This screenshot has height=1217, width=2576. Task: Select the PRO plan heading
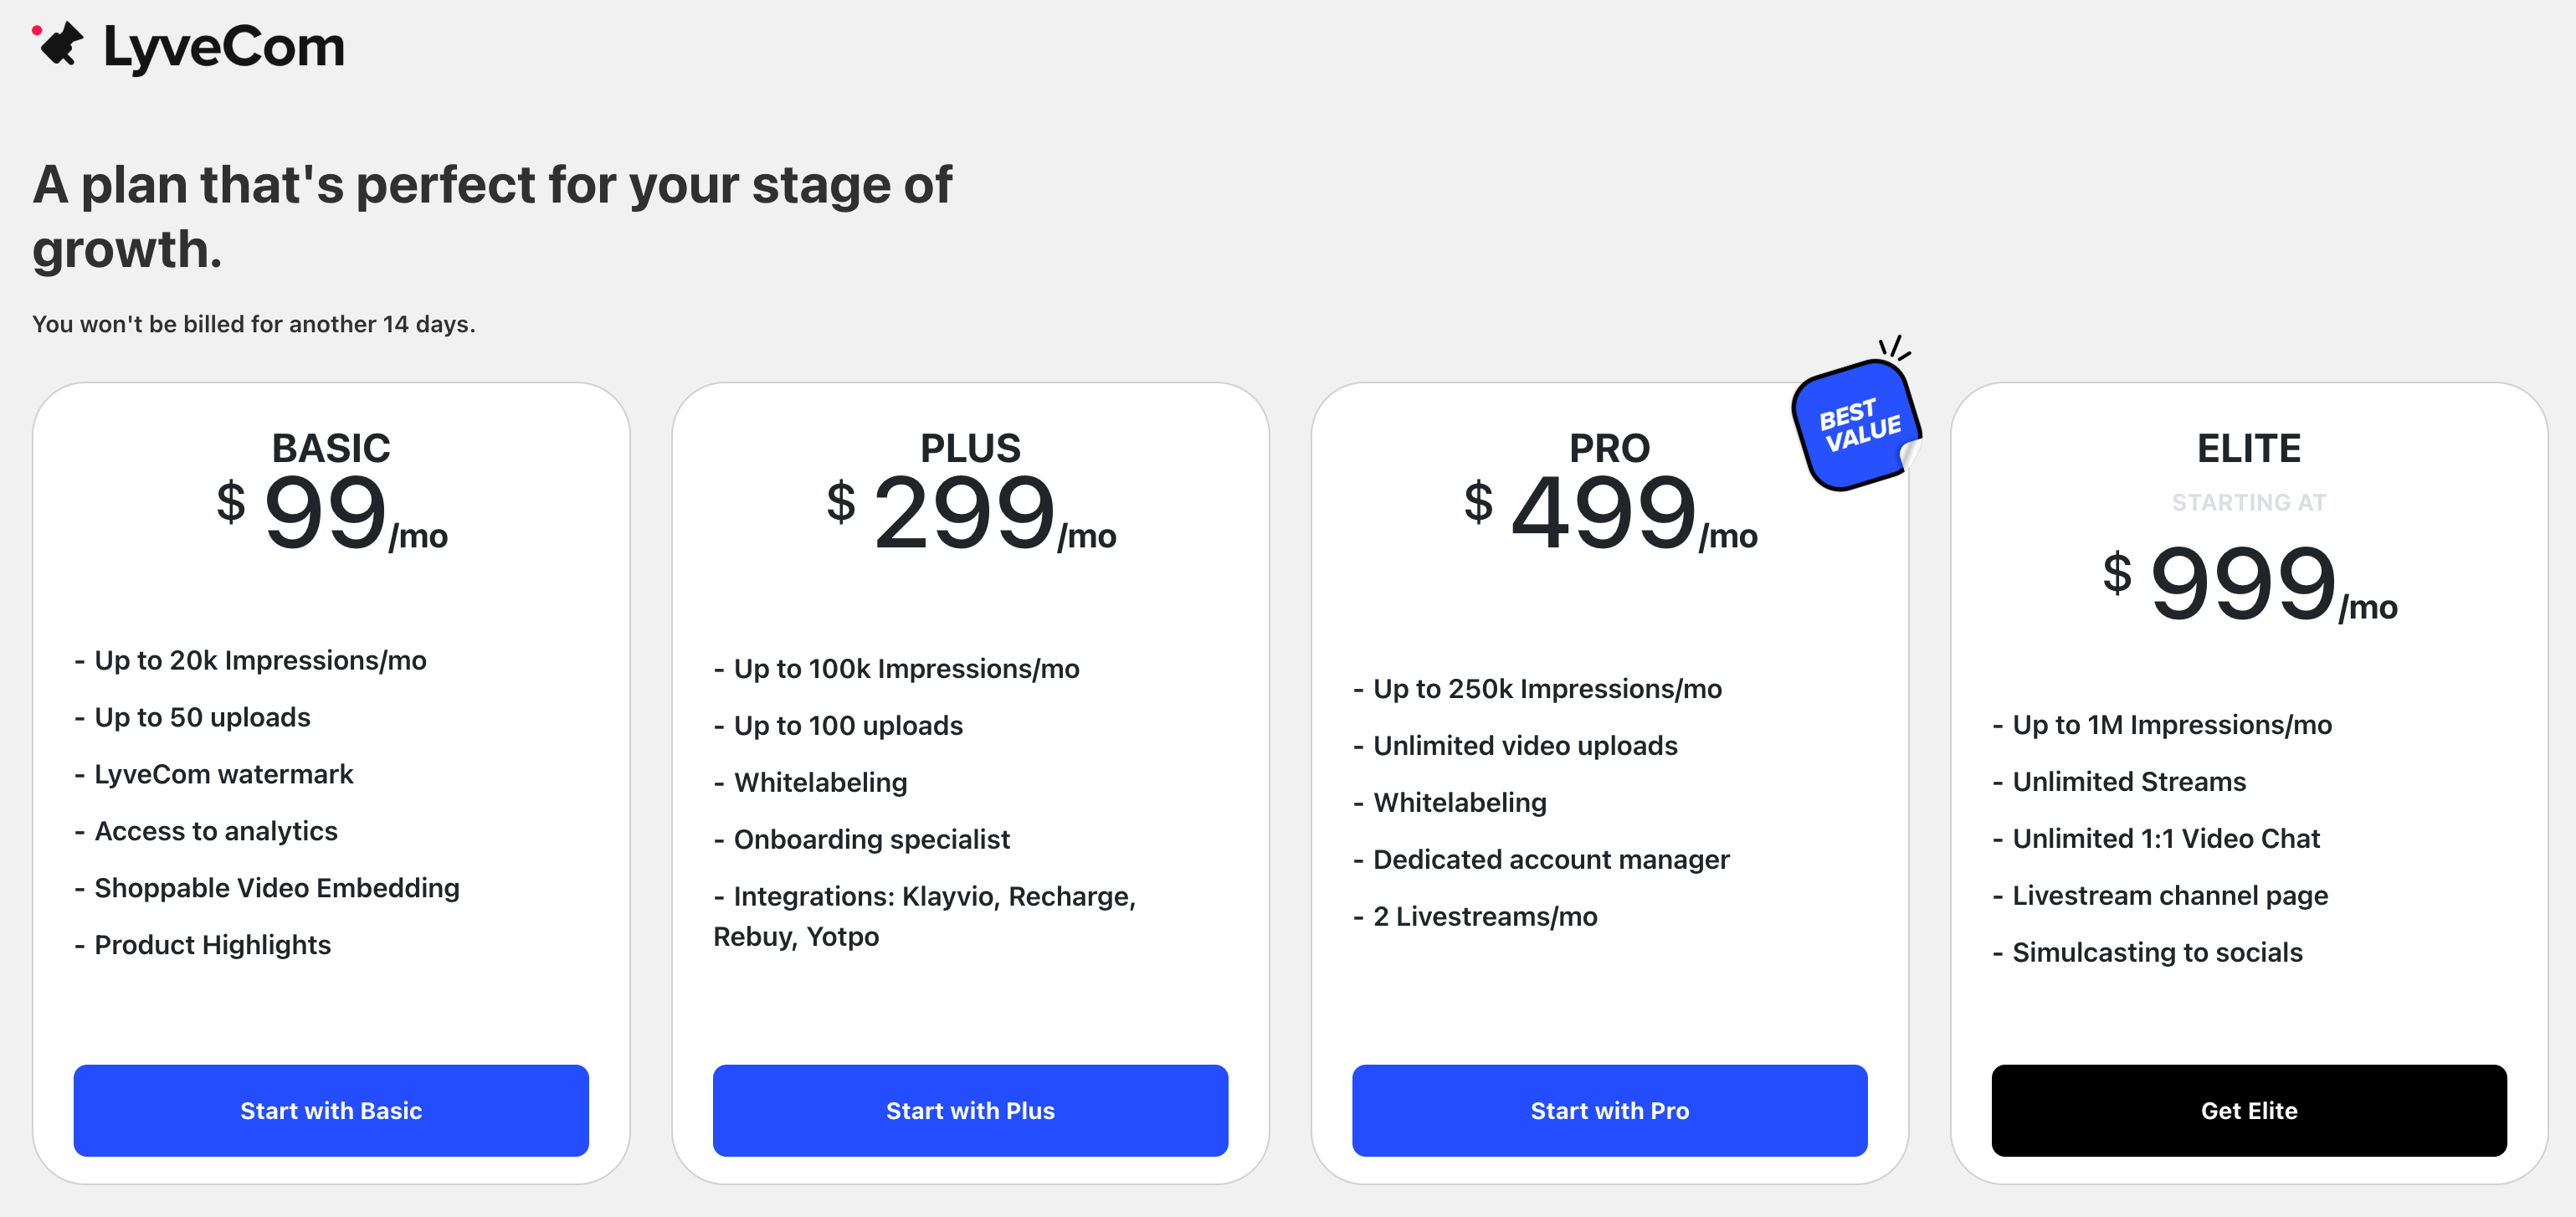click(1609, 447)
